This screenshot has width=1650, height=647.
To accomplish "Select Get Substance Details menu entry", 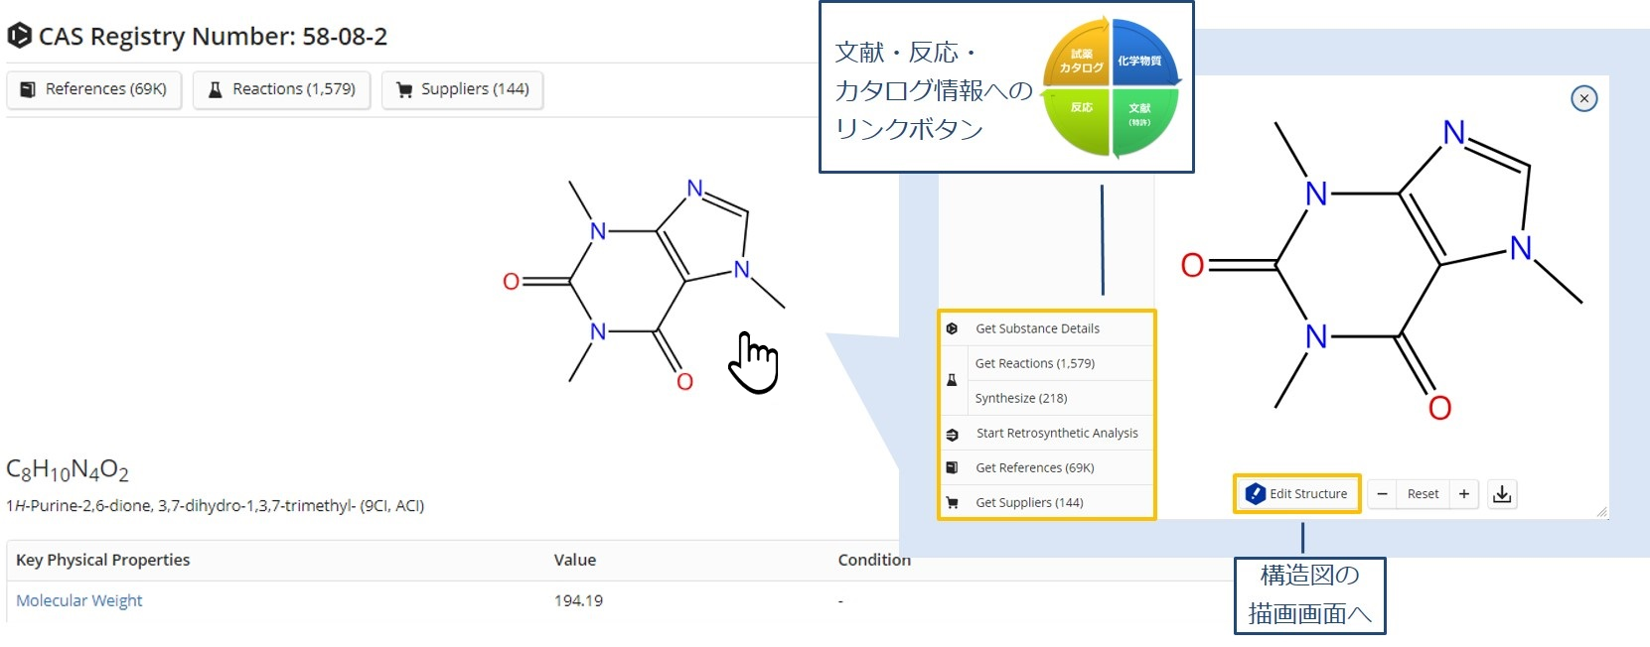I will point(1037,329).
